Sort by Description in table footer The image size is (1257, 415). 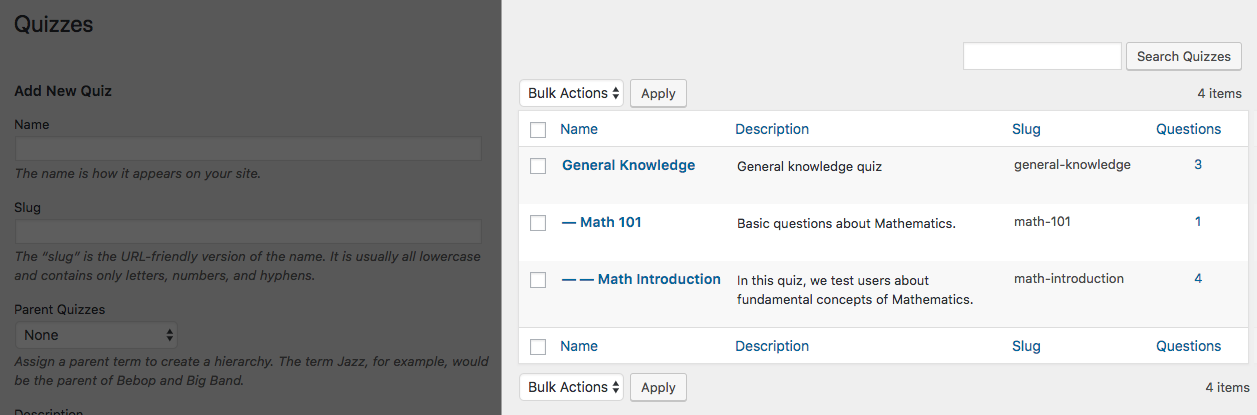click(x=772, y=346)
